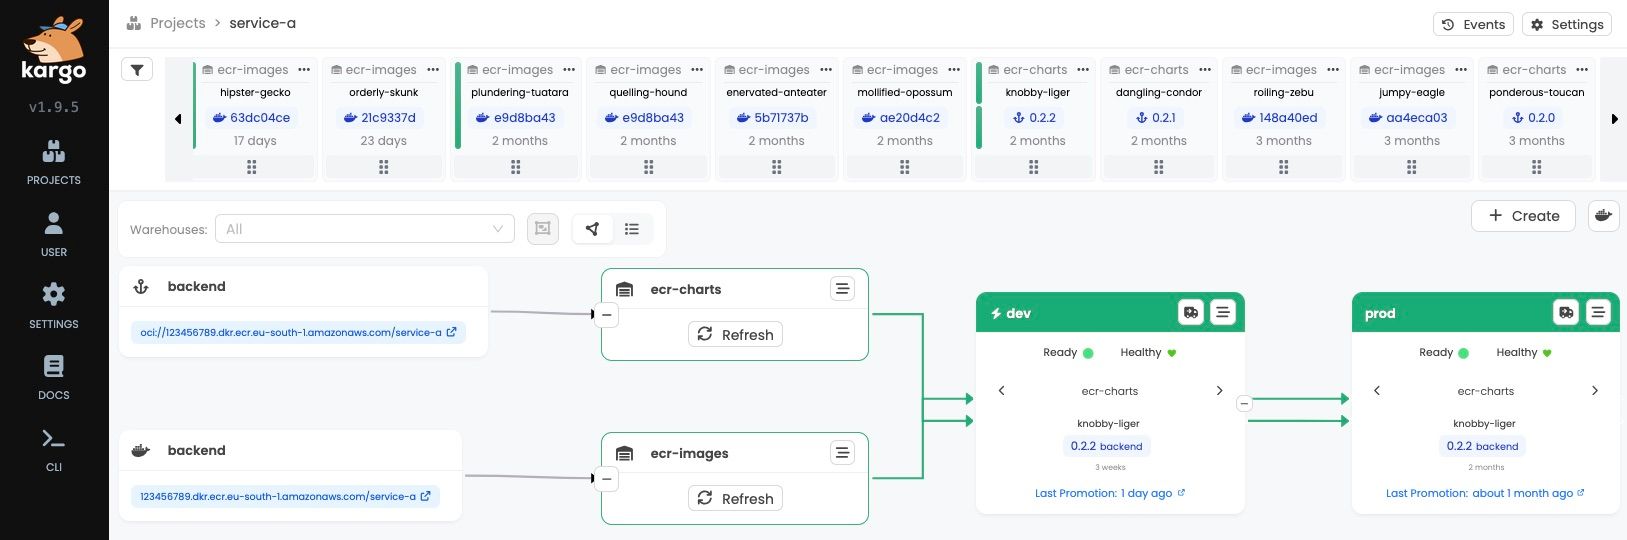Go to Projects in the sidebar
The width and height of the screenshot is (1627, 540).
coord(54,163)
